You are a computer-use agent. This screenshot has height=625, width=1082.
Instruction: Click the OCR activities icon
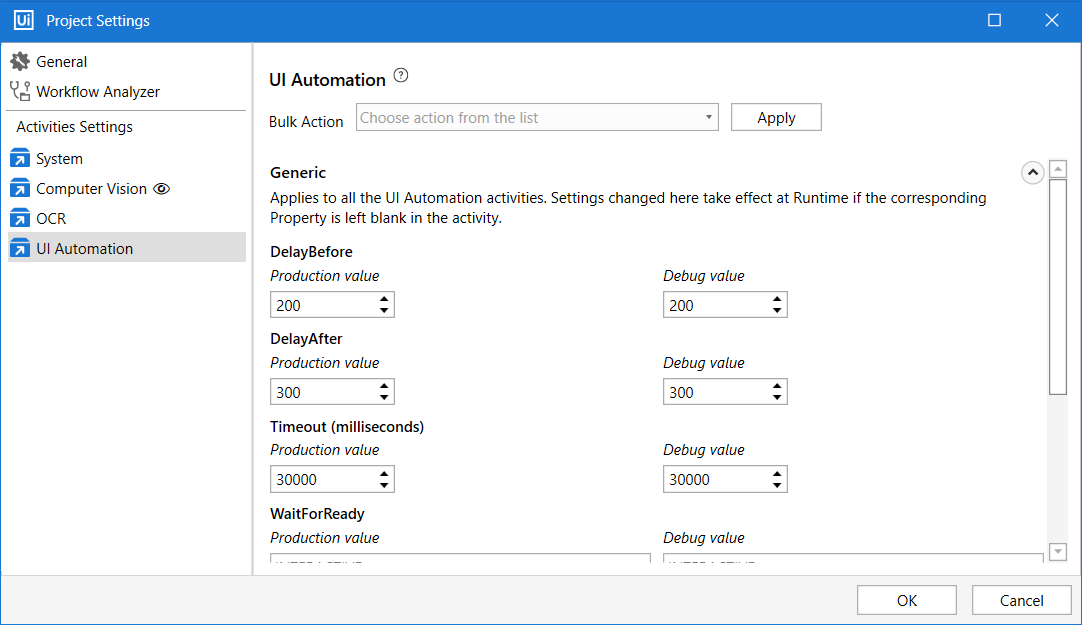(x=20, y=218)
